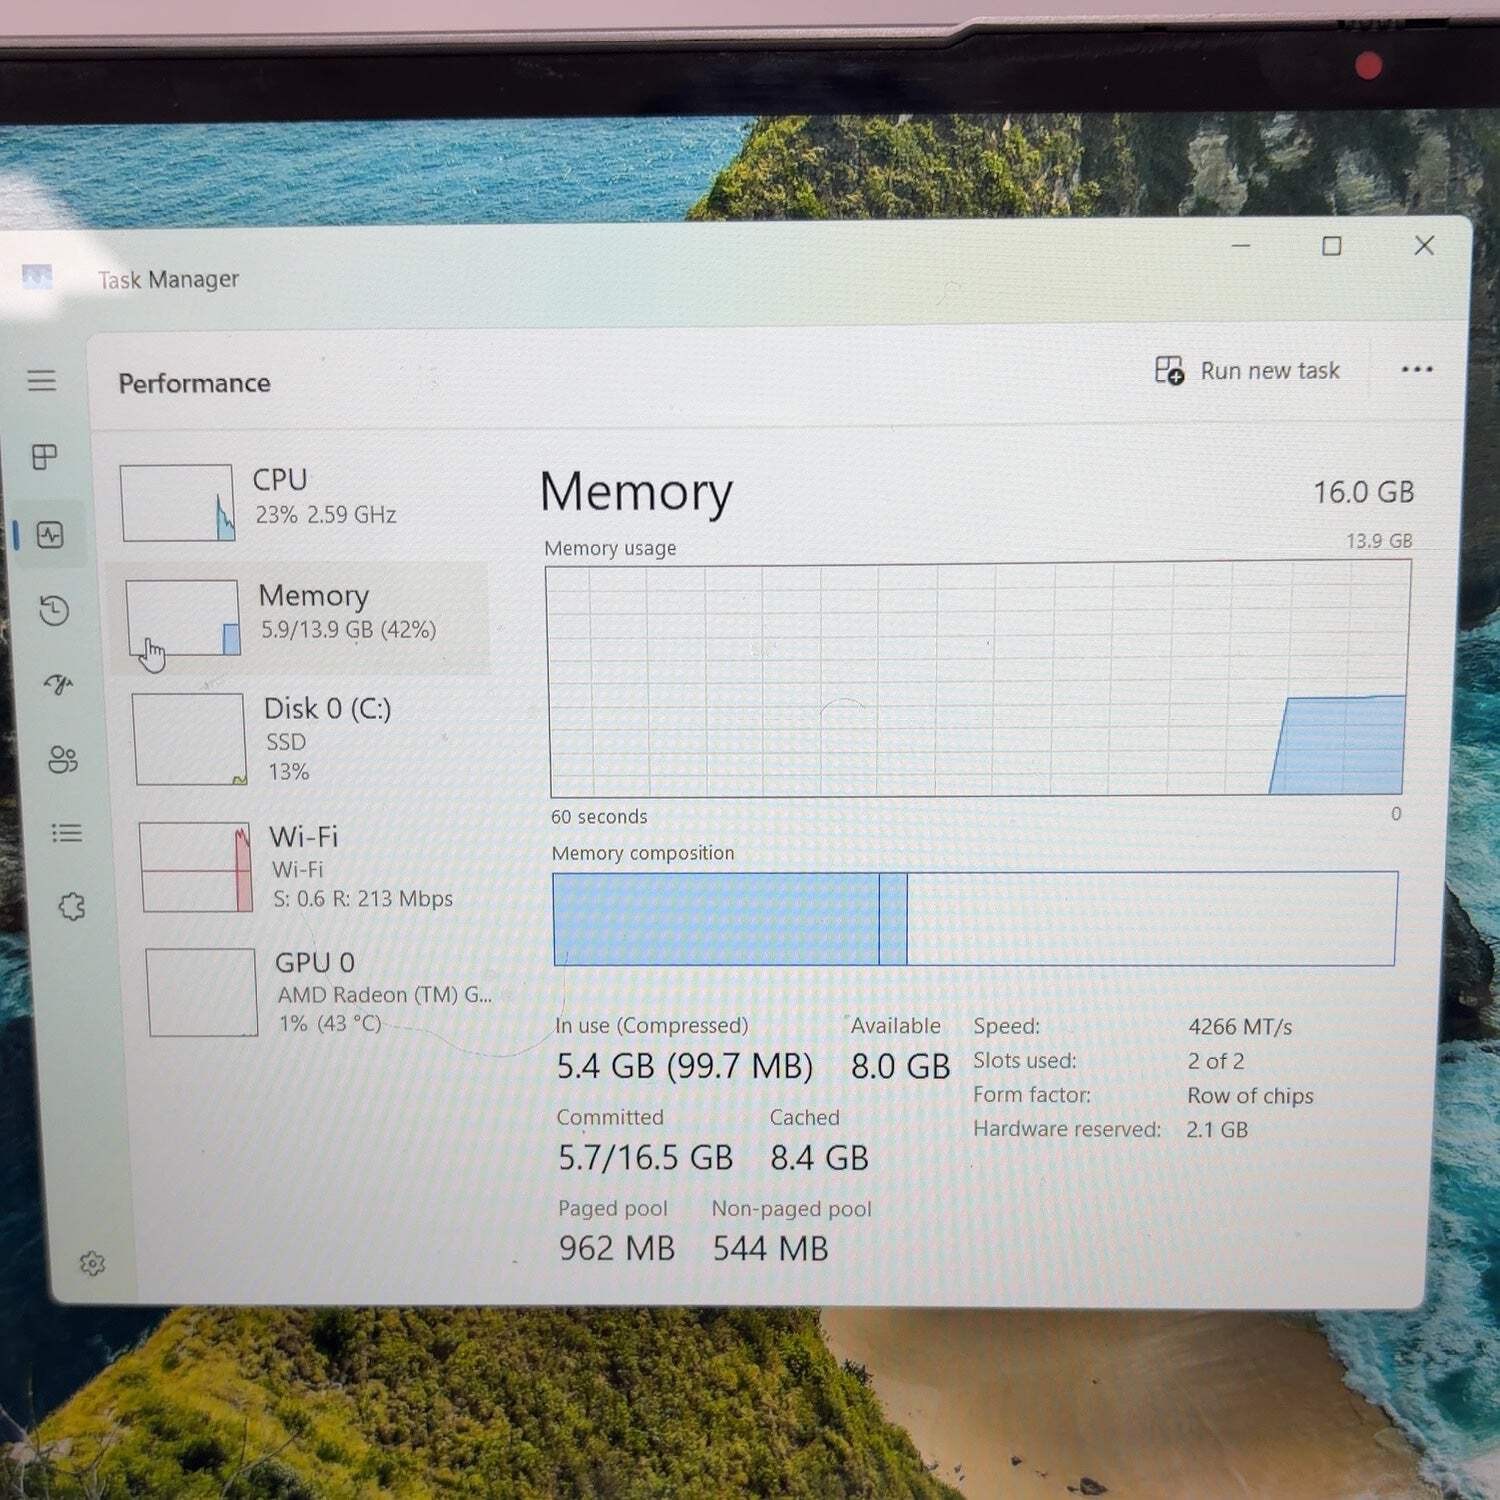Close the Task Manager window
This screenshot has height=1500, width=1500.
tap(1424, 245)
